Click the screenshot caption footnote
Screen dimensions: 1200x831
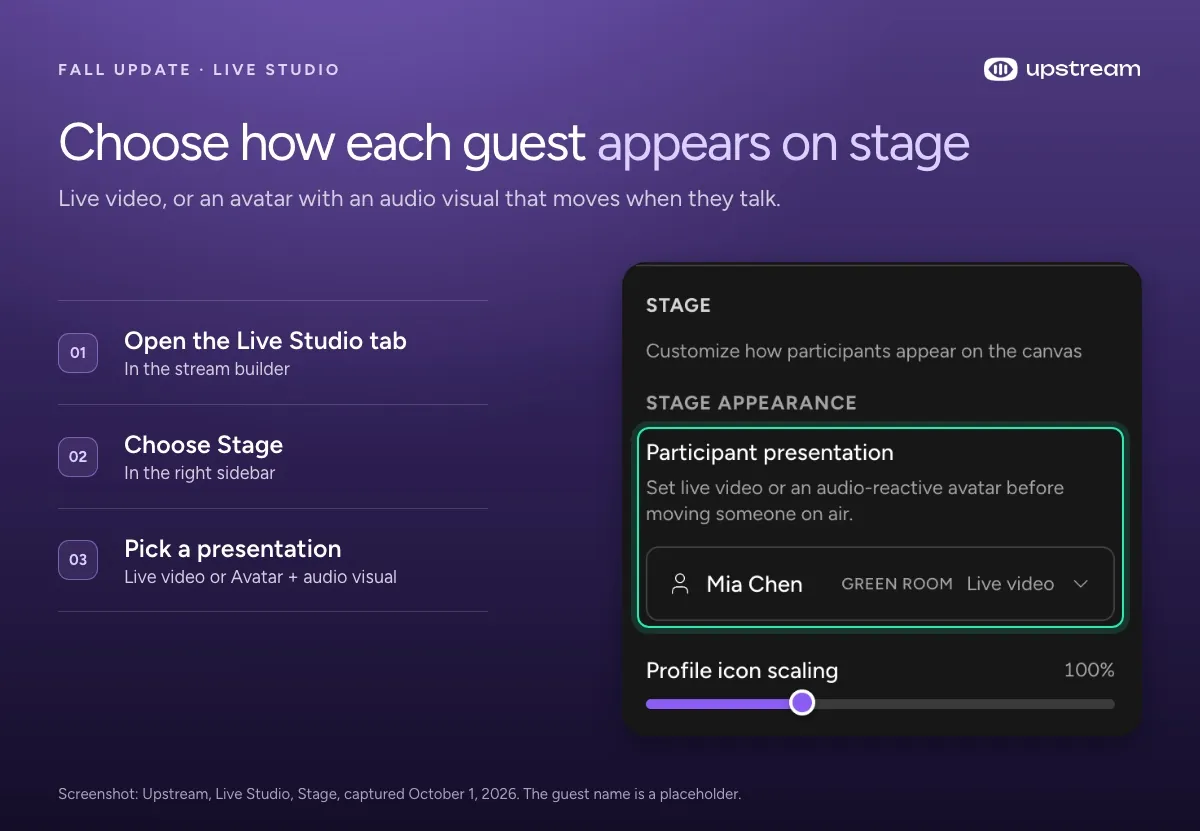[x=400, y=794]
